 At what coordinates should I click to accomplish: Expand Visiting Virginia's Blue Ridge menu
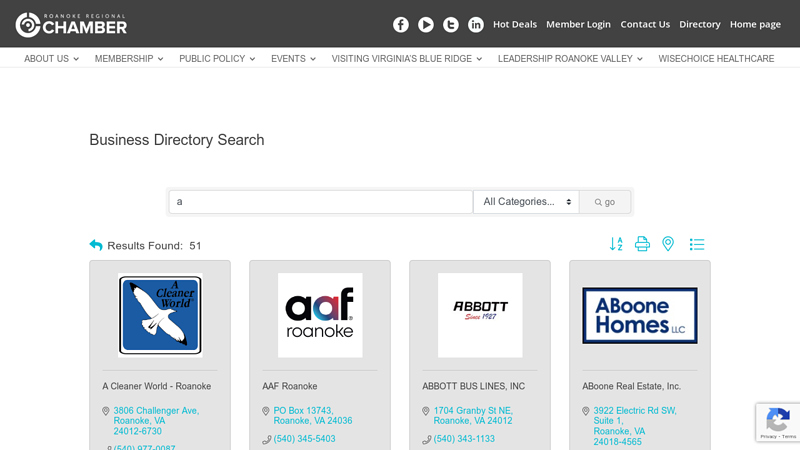tap(407, 59)
